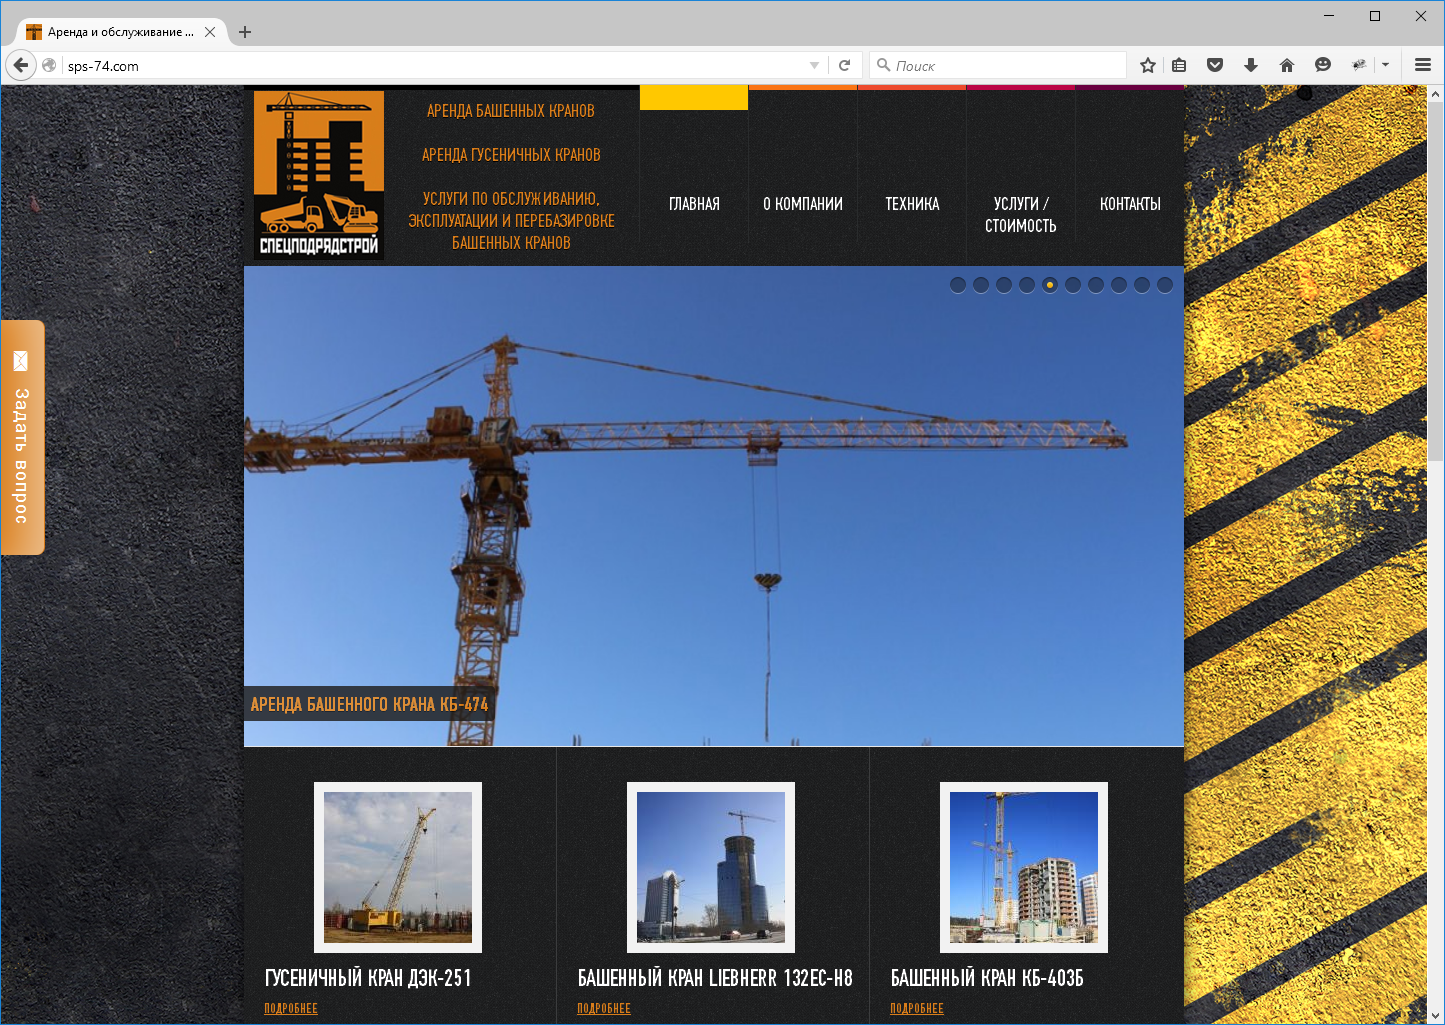
Task: Select the eighth slideshow dot
Action: tap(1119, 285)
